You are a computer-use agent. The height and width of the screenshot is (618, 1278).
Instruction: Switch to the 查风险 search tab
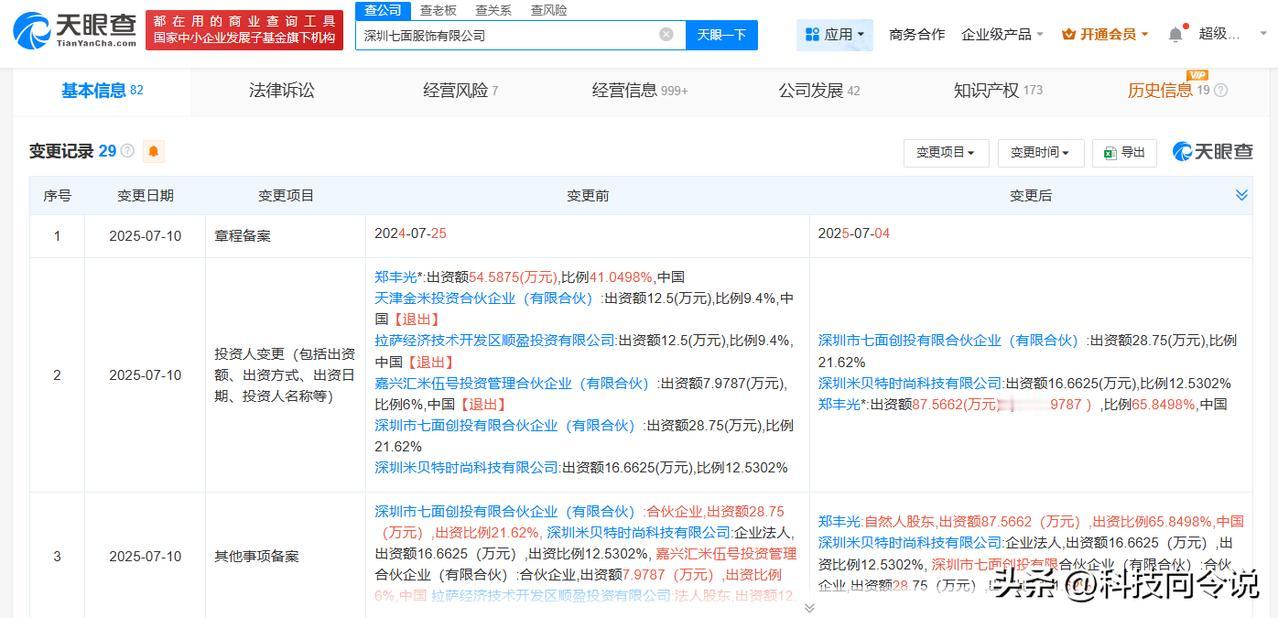[x=548, y=10]
